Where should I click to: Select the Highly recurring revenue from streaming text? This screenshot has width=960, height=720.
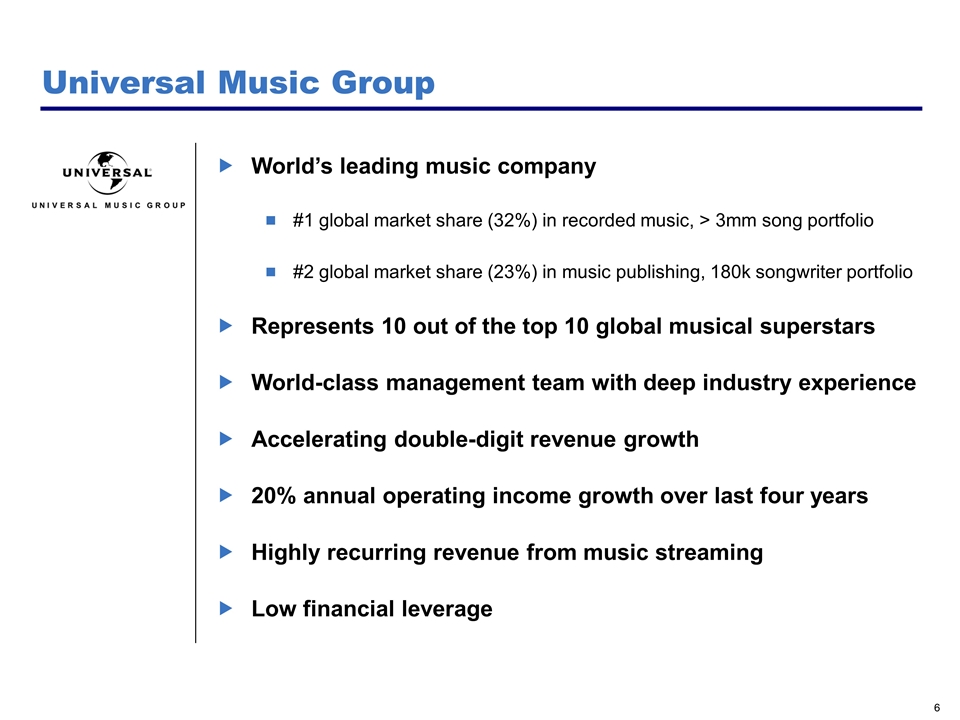[506, 552]
